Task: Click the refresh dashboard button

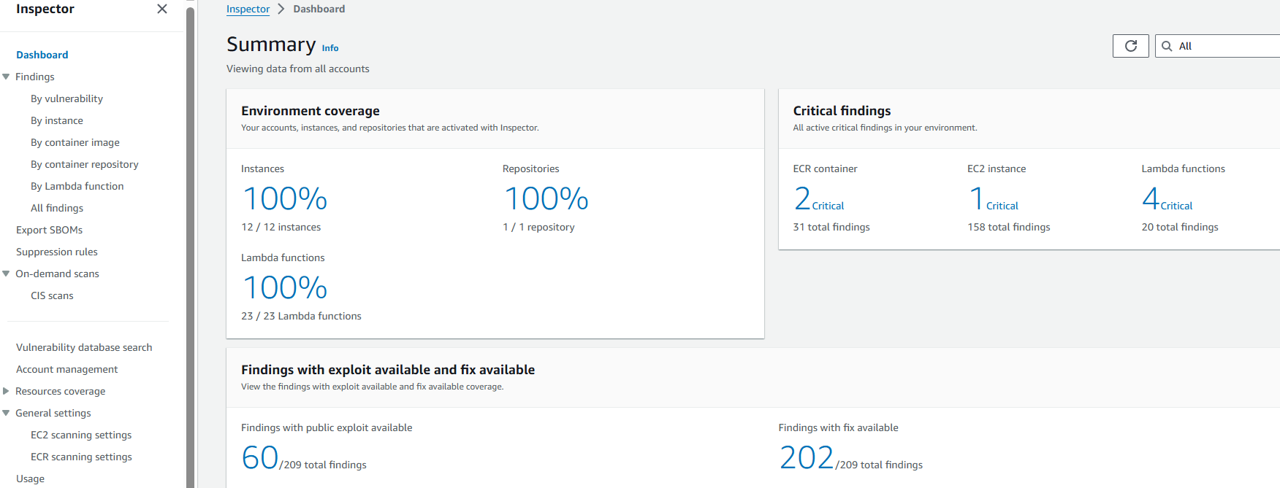Action: click(x=1130, y=46)
